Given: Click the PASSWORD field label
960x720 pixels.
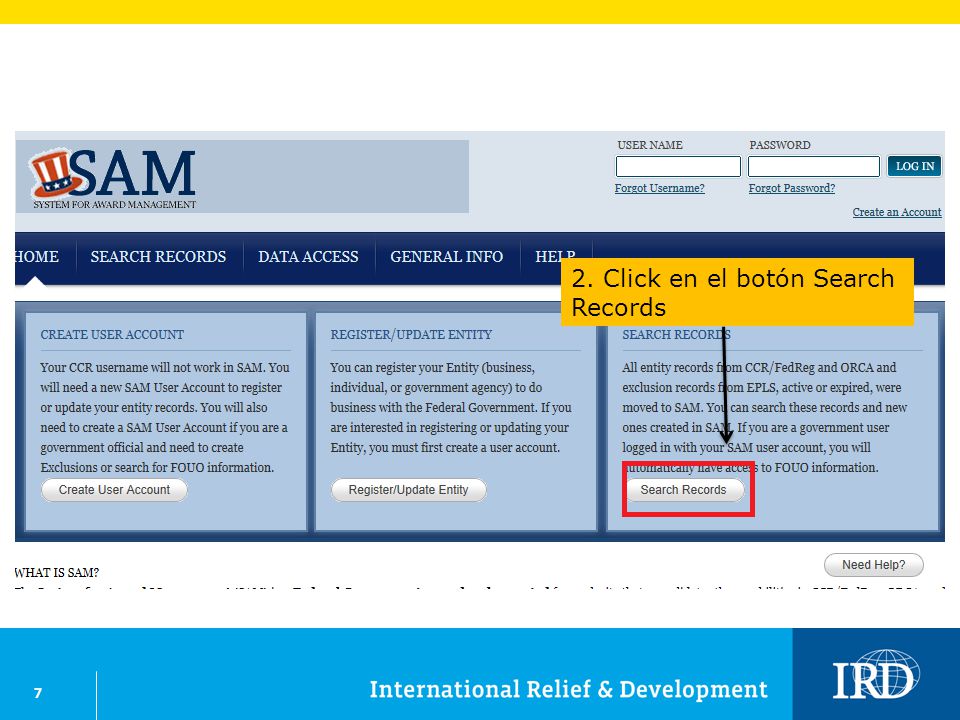Looking at the screenshot, I should click(x=779, y=145).
